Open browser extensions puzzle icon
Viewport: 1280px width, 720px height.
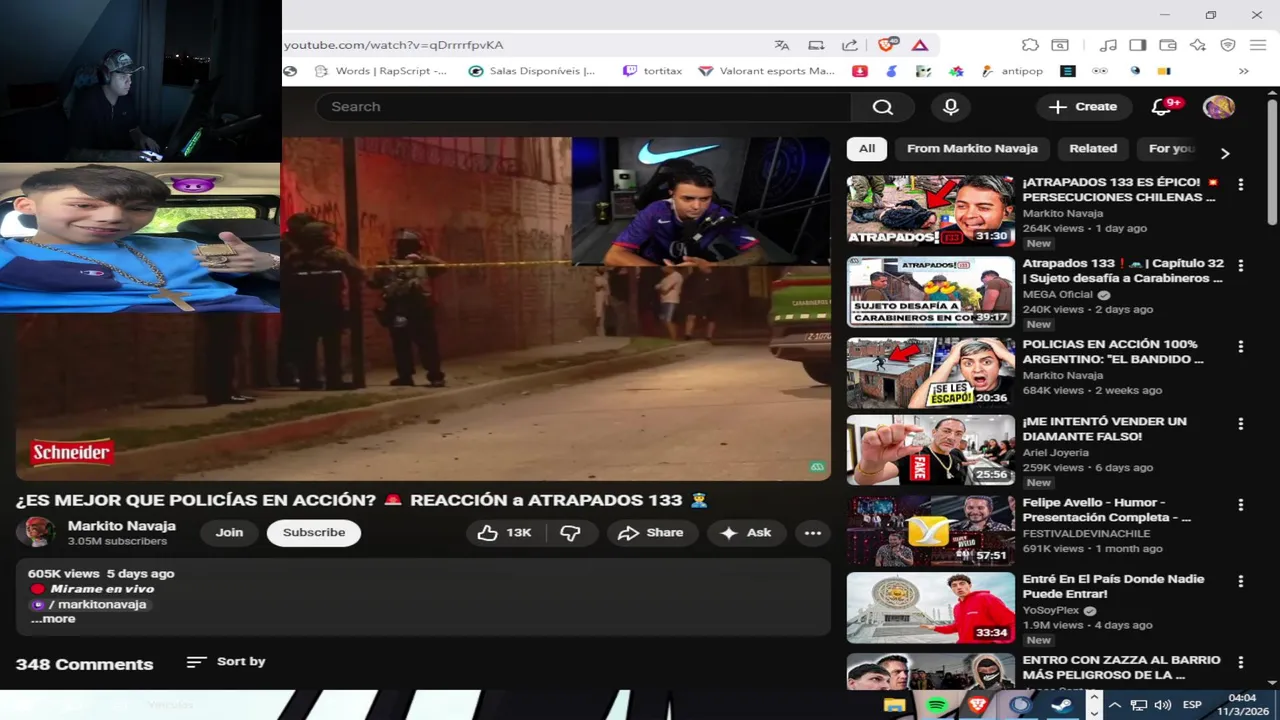click(1030, 45)
